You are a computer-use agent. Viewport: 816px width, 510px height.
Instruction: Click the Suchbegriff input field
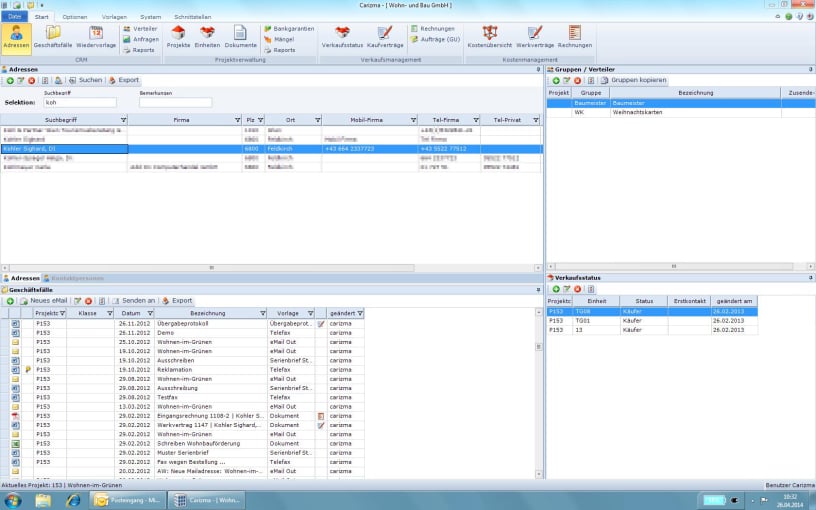[x=80, y=102]
